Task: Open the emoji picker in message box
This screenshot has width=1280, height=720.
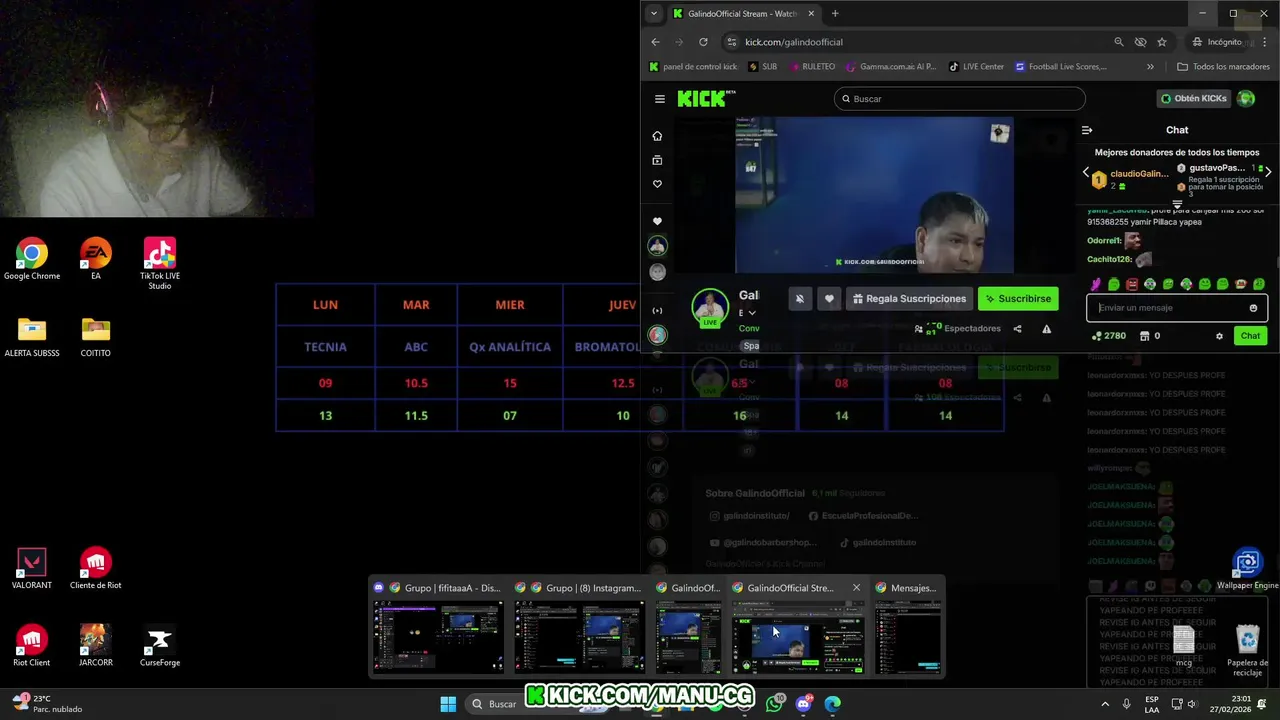Action: (1253, 308)
